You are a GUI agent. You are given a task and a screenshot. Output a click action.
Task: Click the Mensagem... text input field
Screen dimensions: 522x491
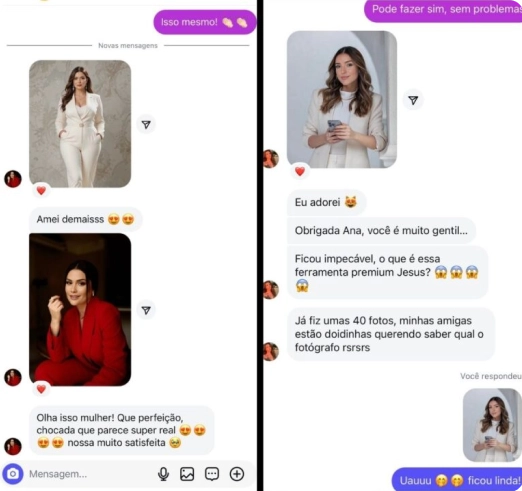click(90, 474)
